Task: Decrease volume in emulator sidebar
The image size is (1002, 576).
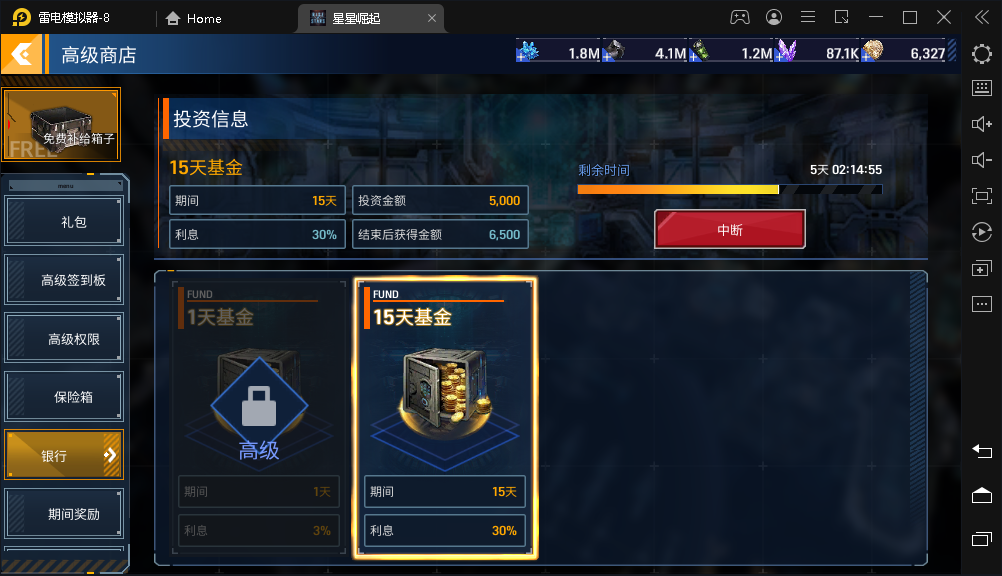Action: pos(982,160)
